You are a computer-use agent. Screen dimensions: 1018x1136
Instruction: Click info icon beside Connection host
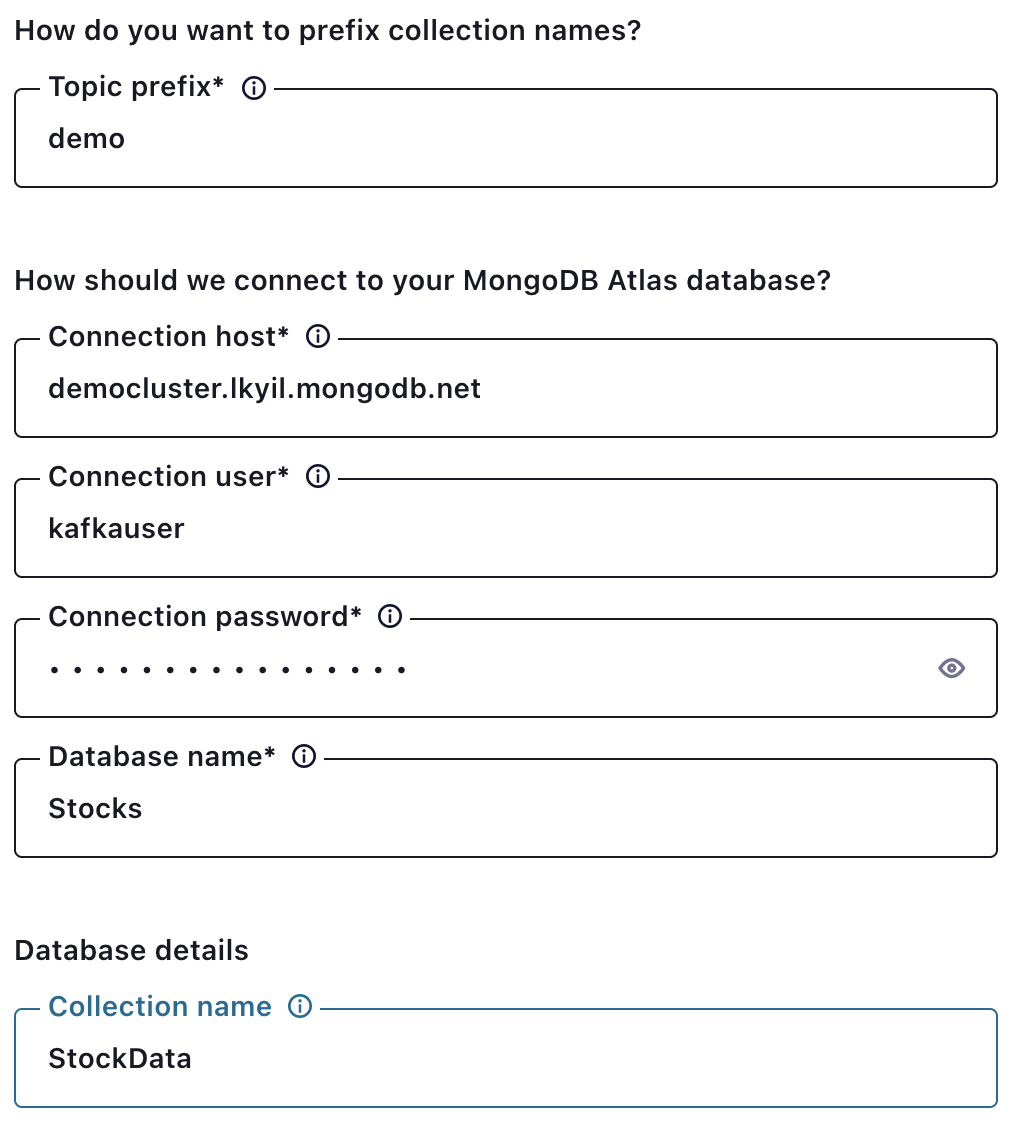click(317, 338)
